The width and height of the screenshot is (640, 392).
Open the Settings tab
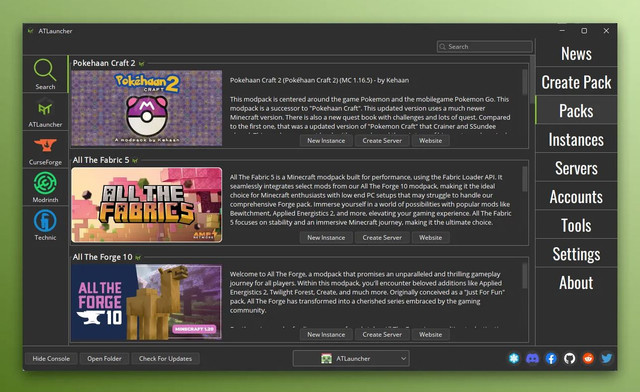[x=576, y=254]
